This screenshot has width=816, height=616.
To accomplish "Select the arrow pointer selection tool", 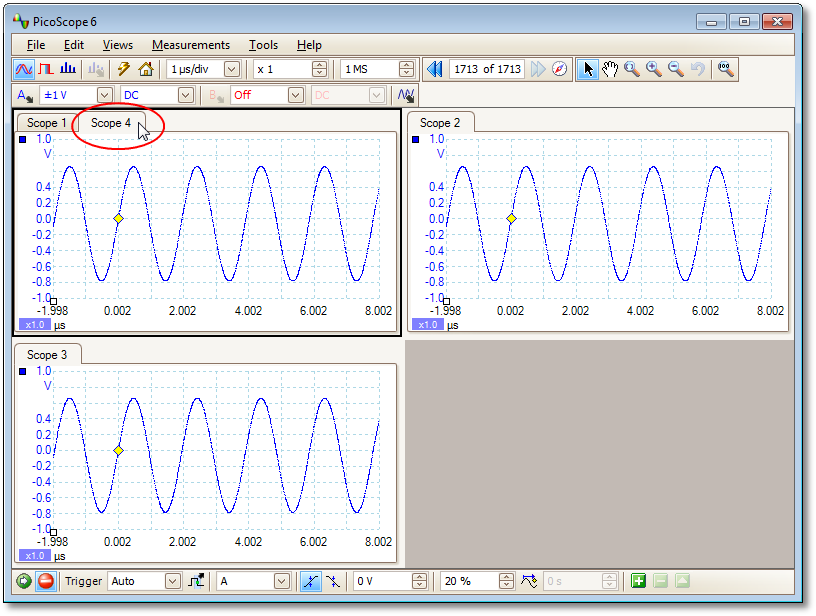I will tap(588, 69).
